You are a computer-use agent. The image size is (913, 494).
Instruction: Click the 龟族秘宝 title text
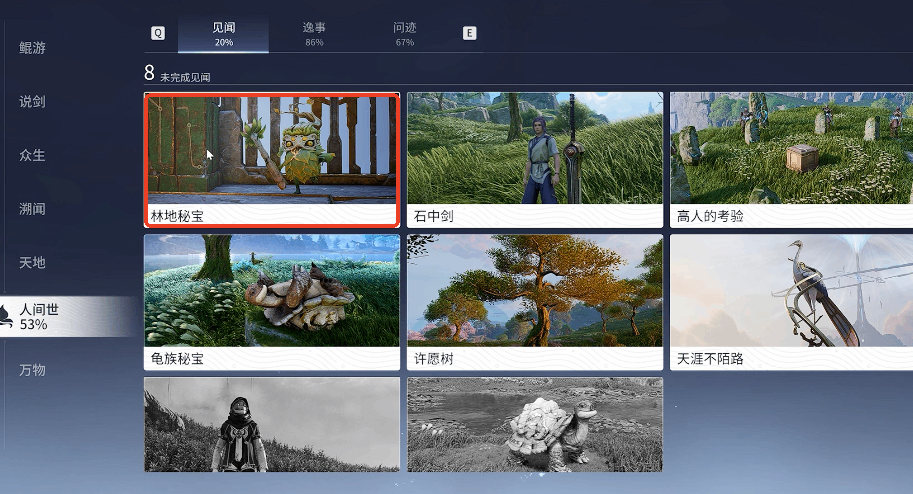coord(177,359)
